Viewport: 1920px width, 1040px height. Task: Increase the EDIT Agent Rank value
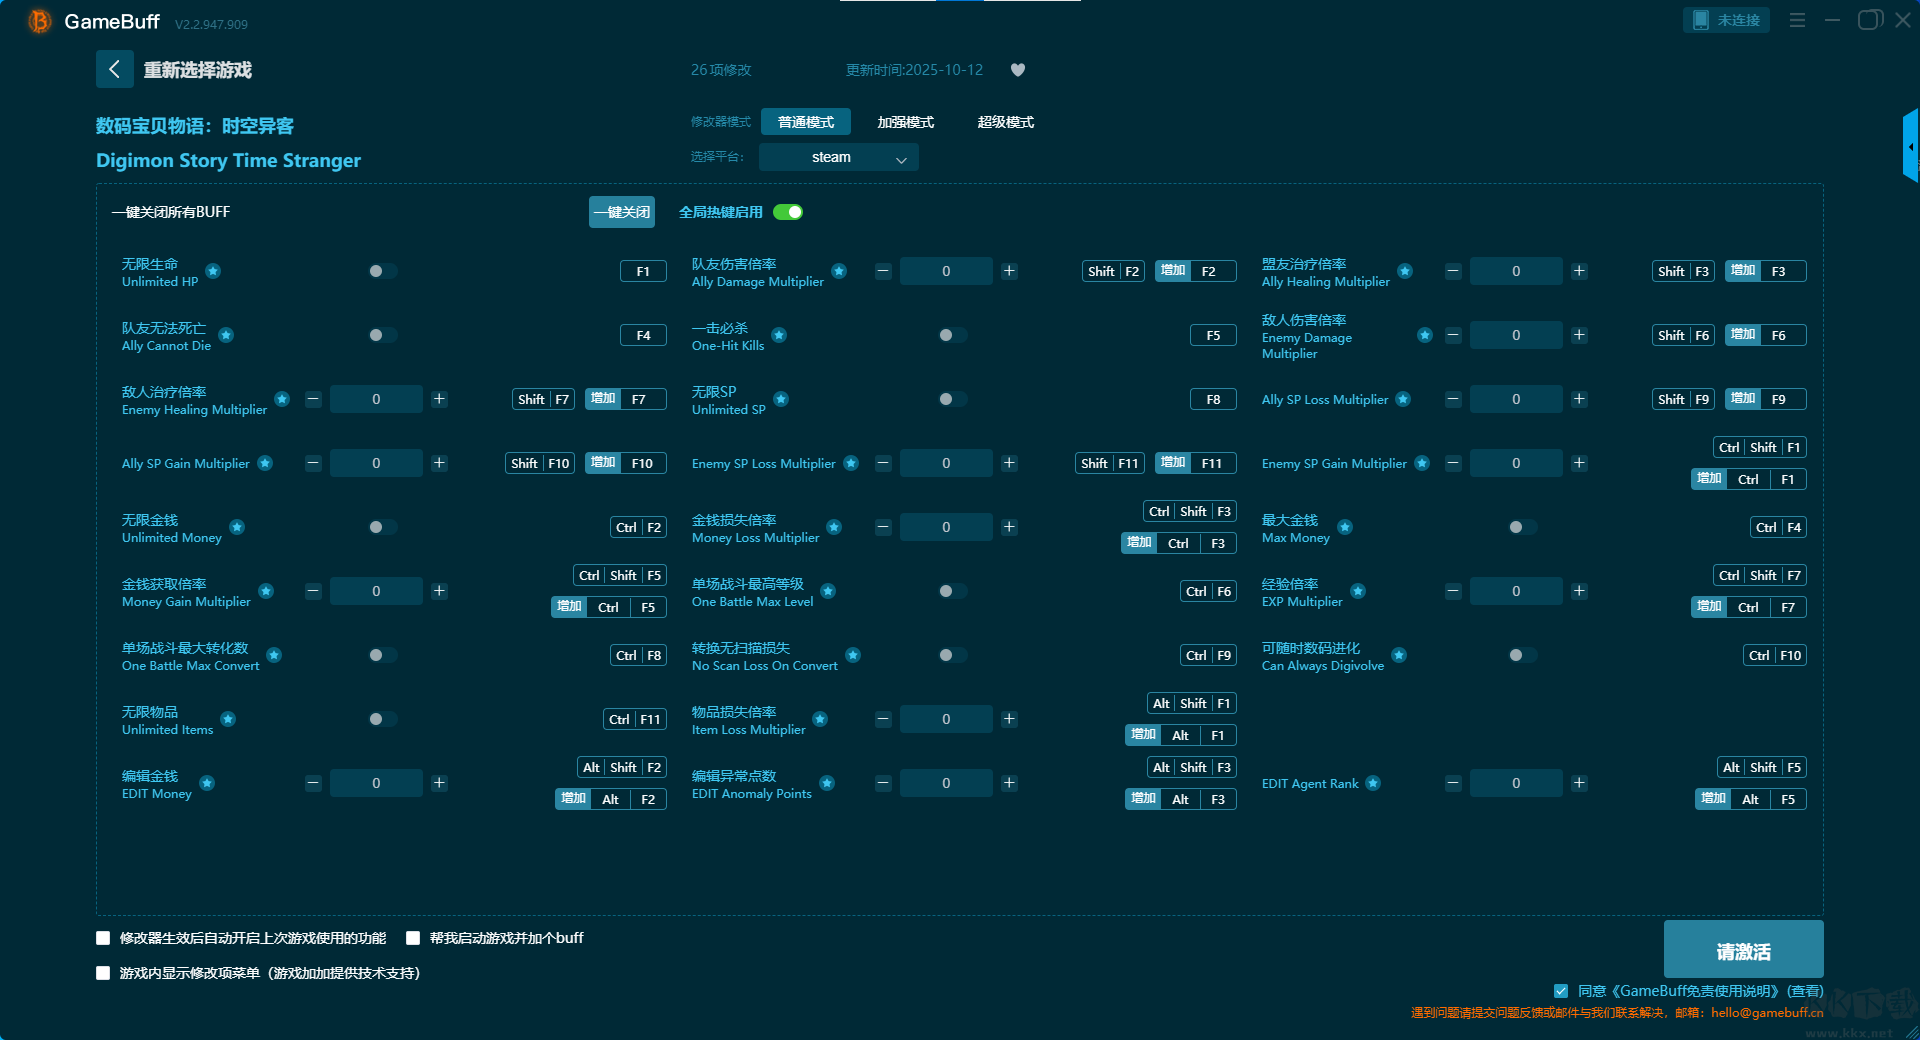click(1579, 783)
